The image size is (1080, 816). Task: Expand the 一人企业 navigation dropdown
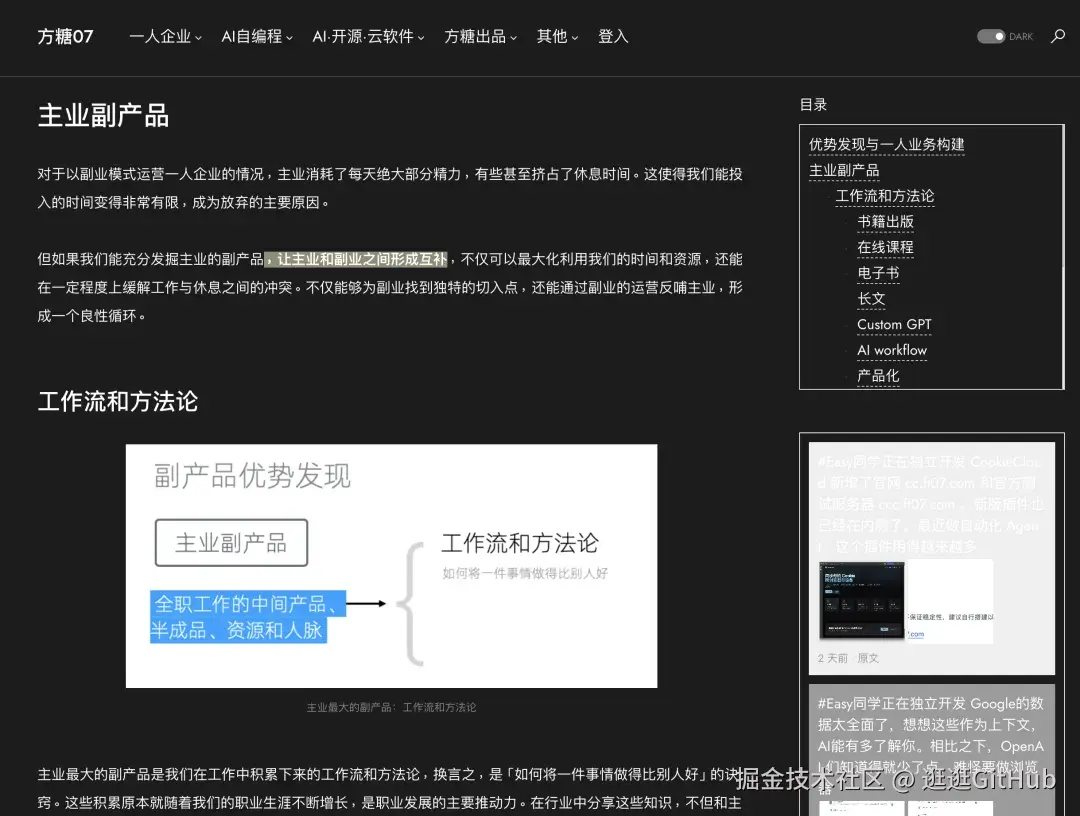click(x=165, y=36)
